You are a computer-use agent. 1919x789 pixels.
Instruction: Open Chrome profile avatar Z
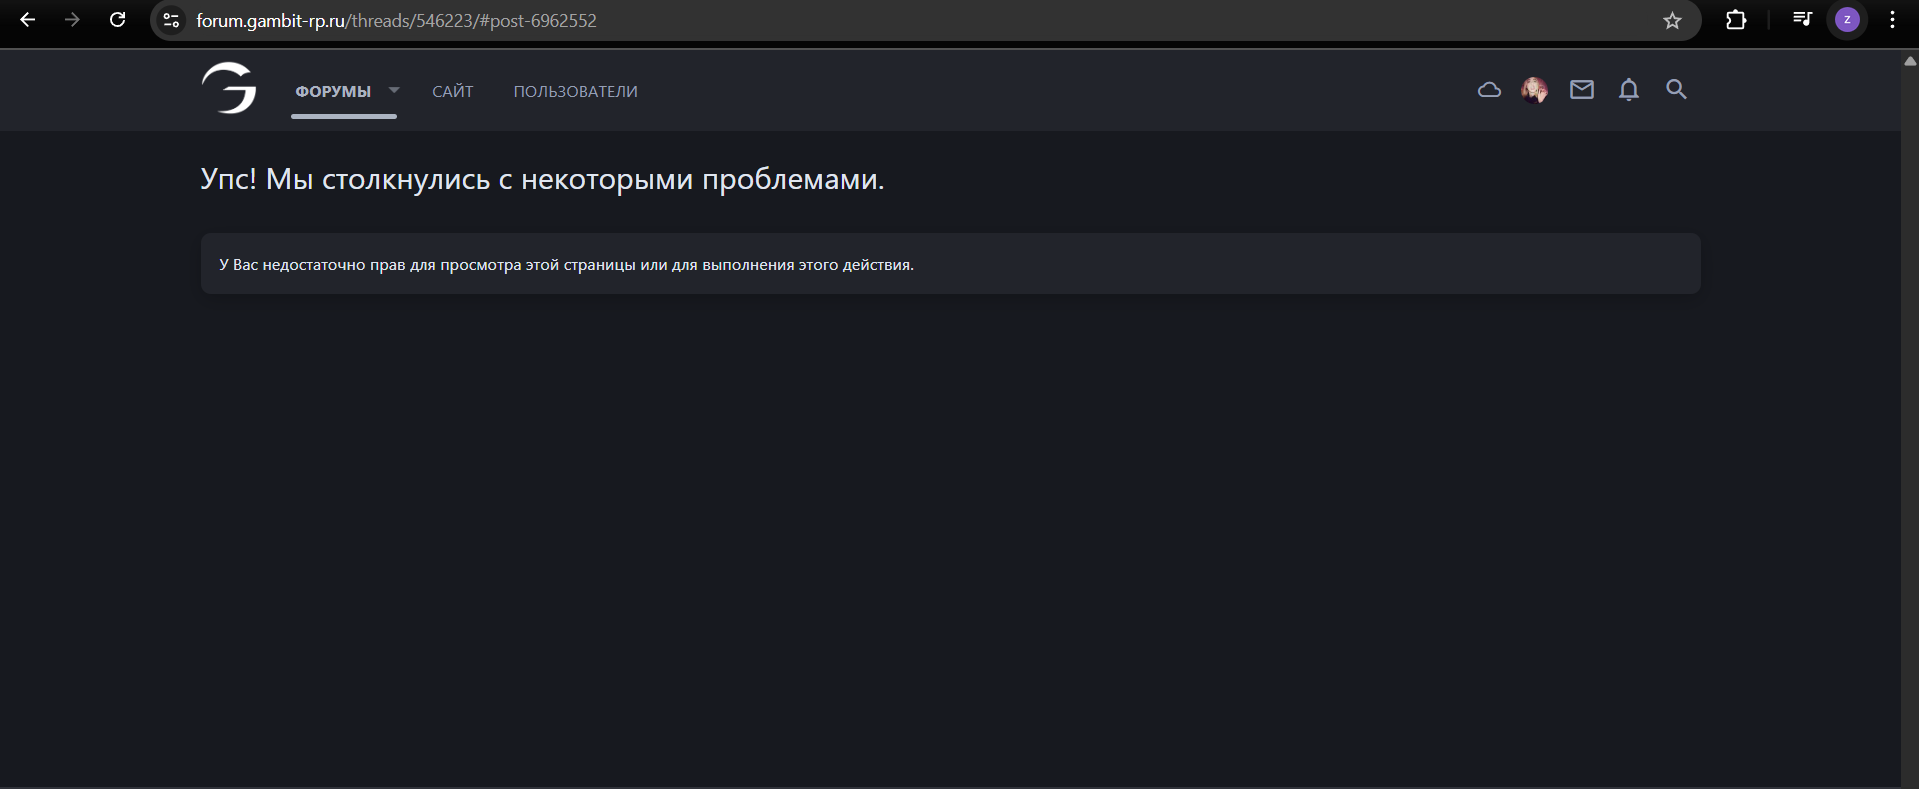1846,20
